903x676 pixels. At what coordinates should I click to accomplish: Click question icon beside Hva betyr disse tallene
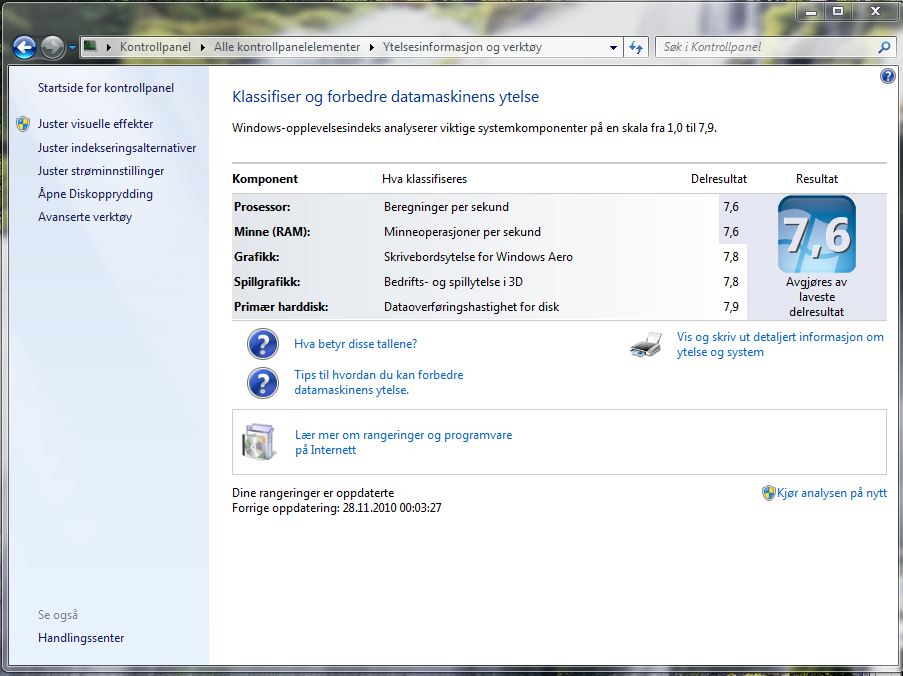[263, 344]
